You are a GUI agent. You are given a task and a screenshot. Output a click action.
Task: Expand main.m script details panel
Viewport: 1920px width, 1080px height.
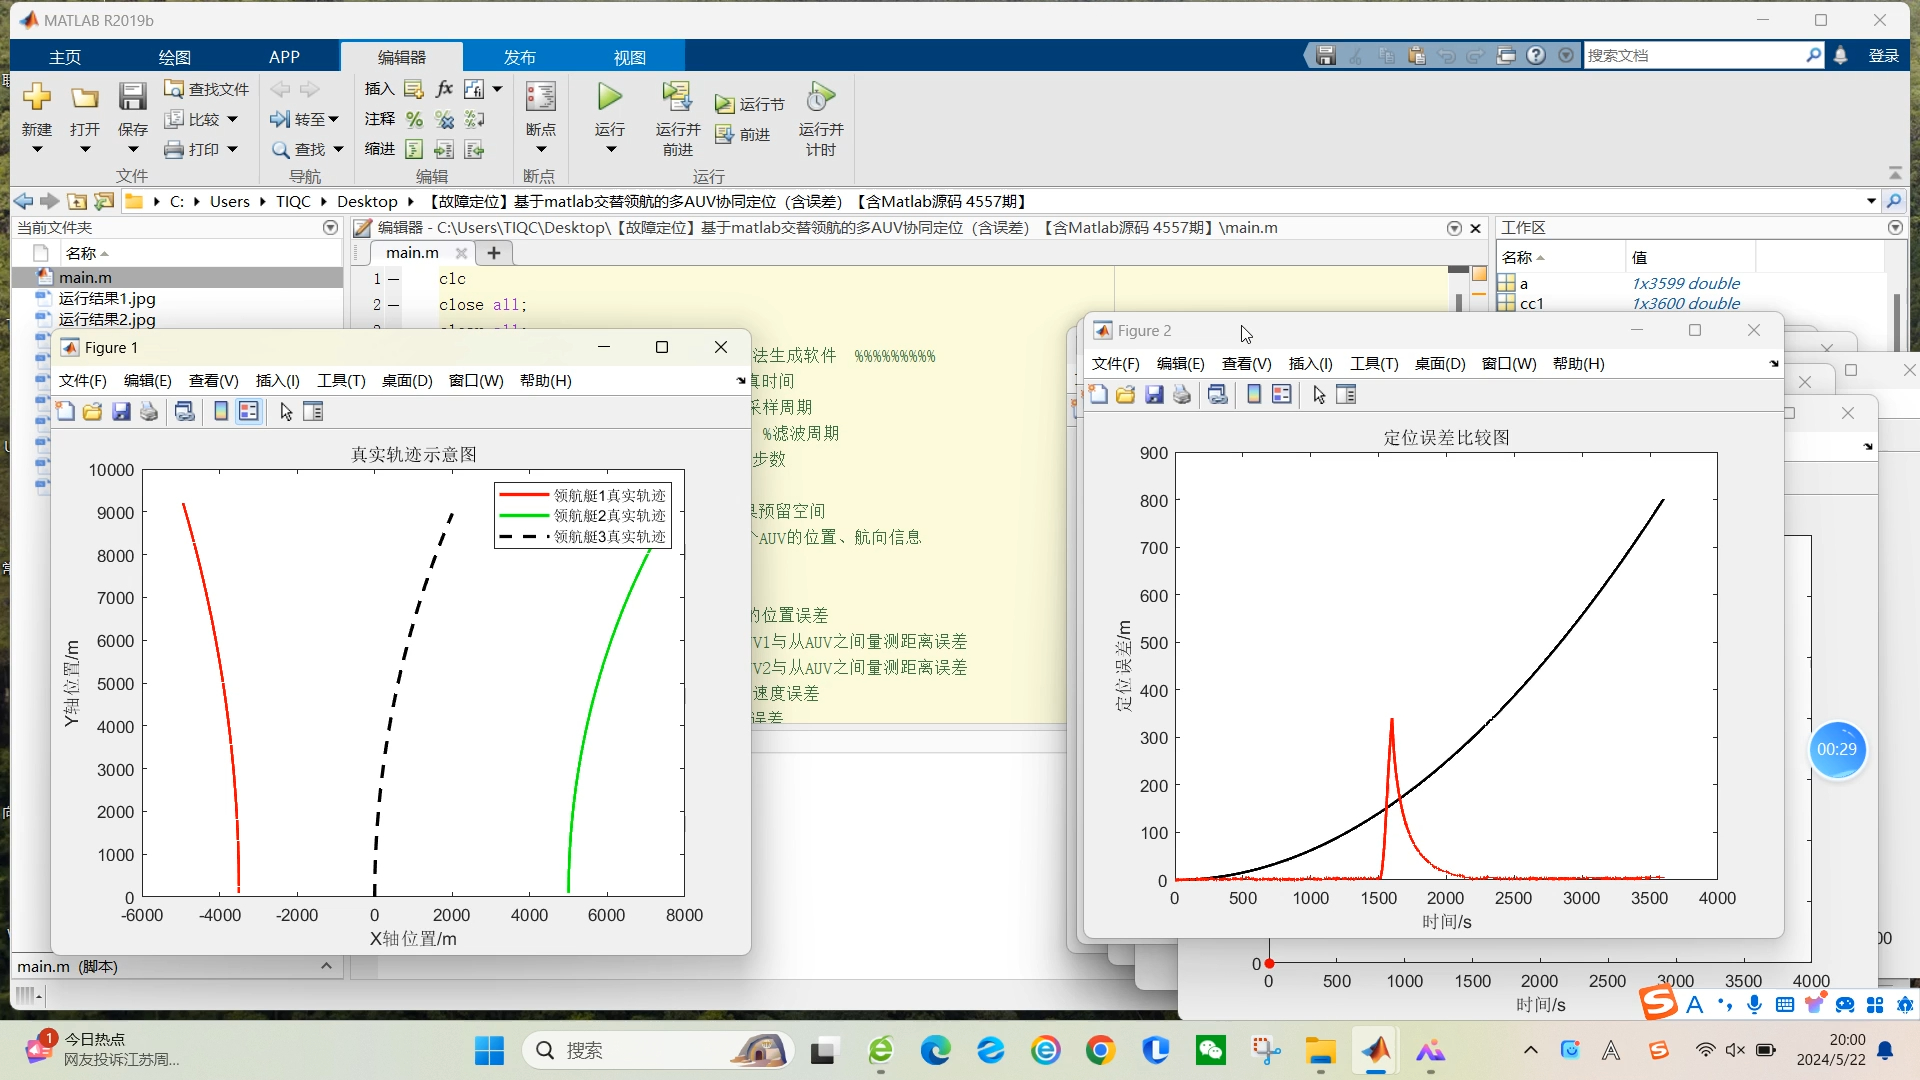click(326, 966)
